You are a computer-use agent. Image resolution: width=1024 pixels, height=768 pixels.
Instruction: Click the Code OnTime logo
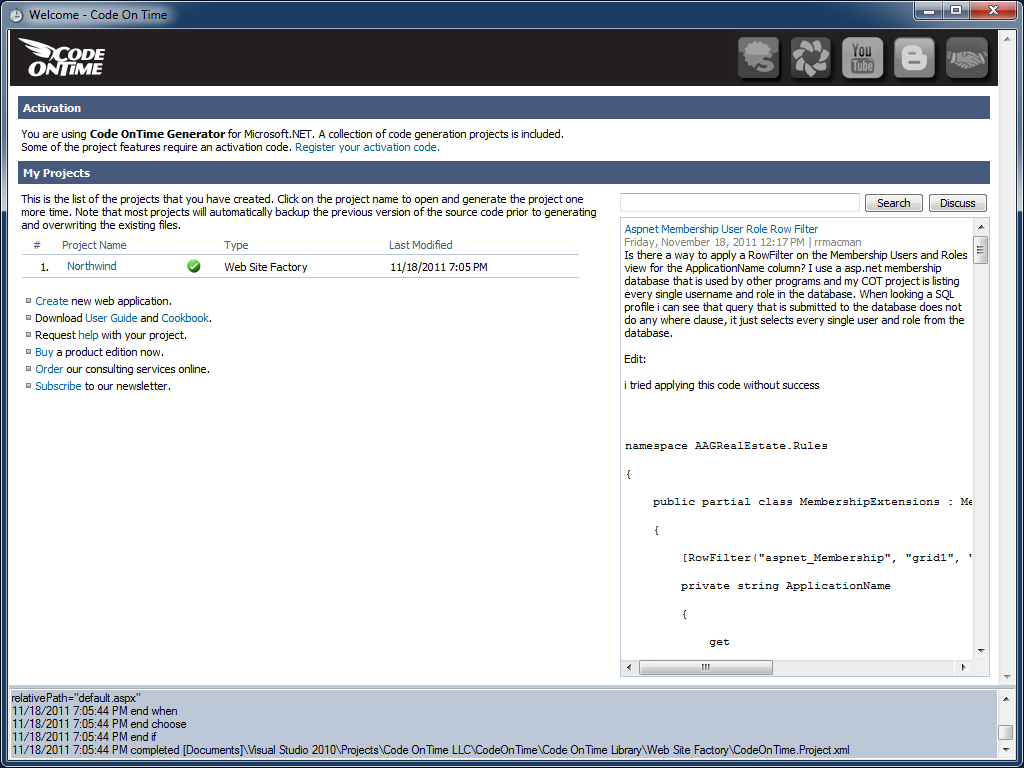(x=61, y=57)
